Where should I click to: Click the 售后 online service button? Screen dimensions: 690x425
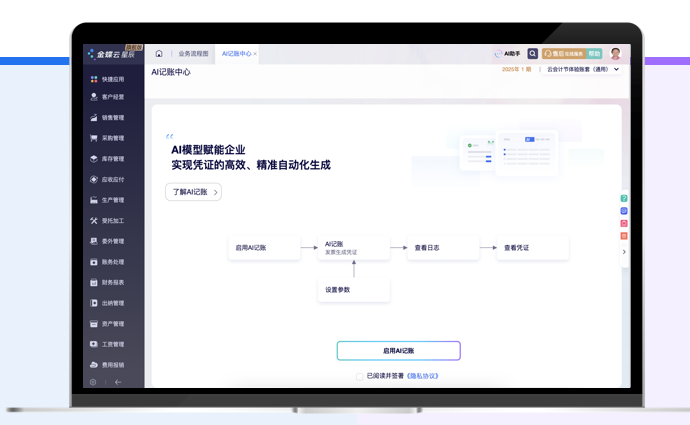[x=561, y=54]
